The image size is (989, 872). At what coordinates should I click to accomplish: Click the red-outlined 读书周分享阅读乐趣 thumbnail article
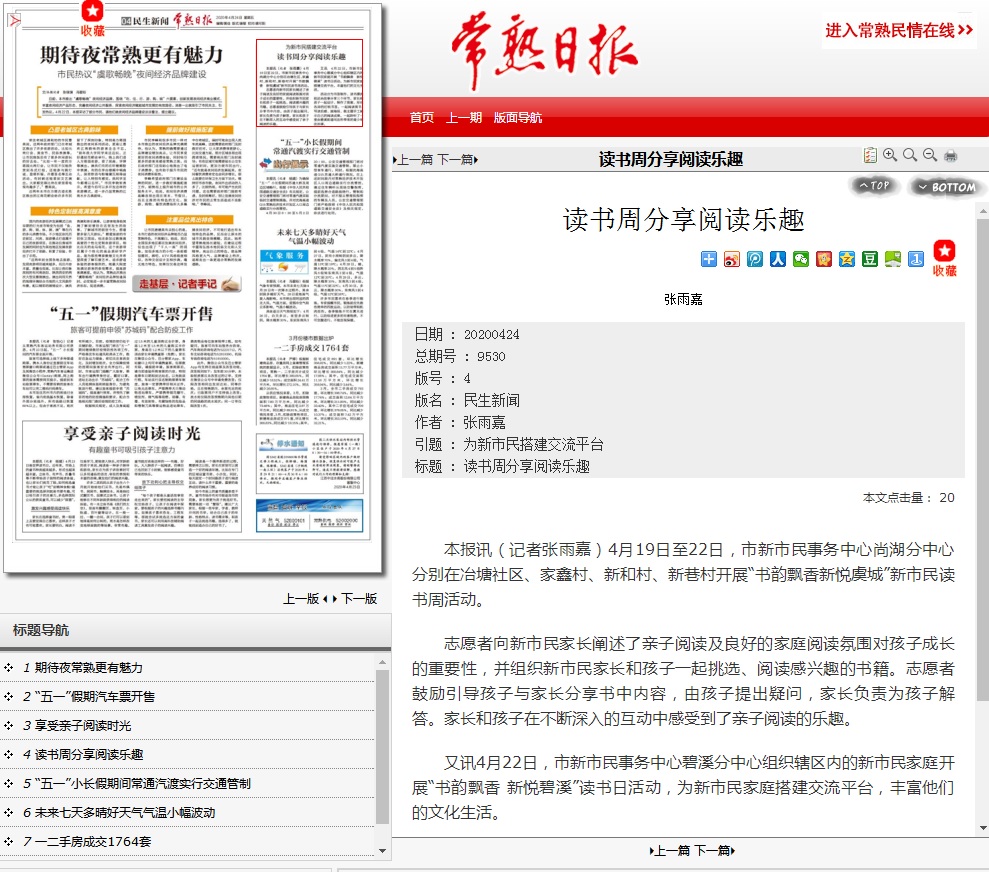(x=310, y=83)
